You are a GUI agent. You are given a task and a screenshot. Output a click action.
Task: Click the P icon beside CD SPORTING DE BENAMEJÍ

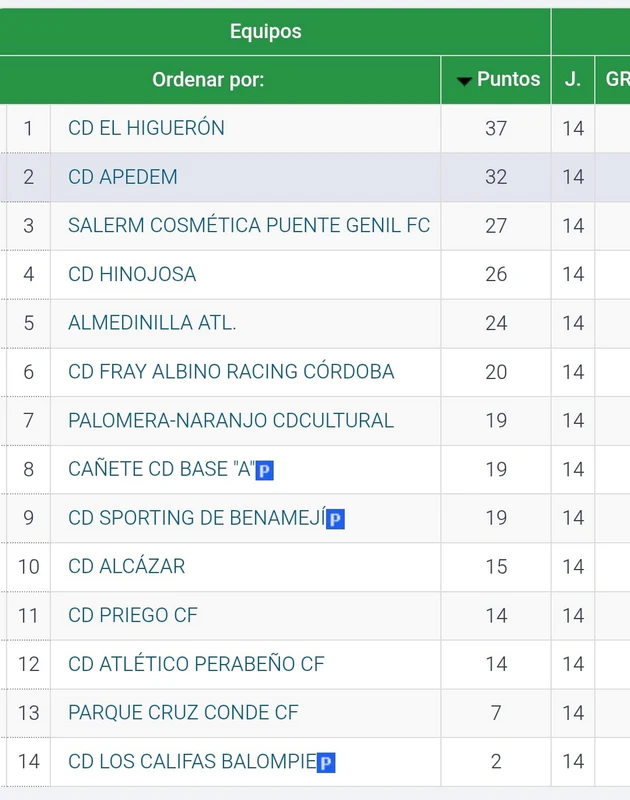click(336, 519)
